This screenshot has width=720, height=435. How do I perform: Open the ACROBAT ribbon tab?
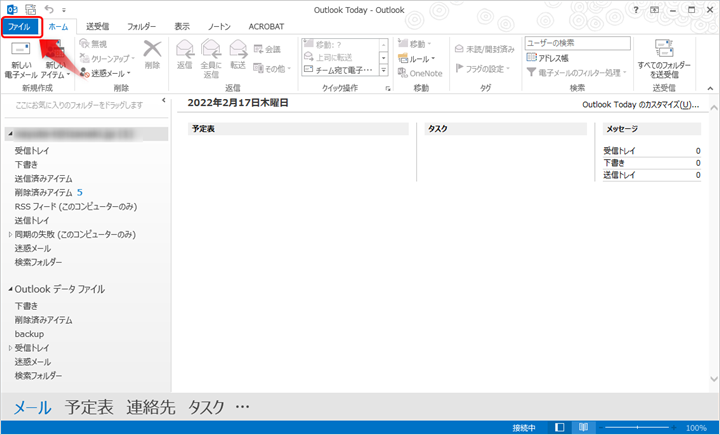pyautogui.click(x=266, y=27)
